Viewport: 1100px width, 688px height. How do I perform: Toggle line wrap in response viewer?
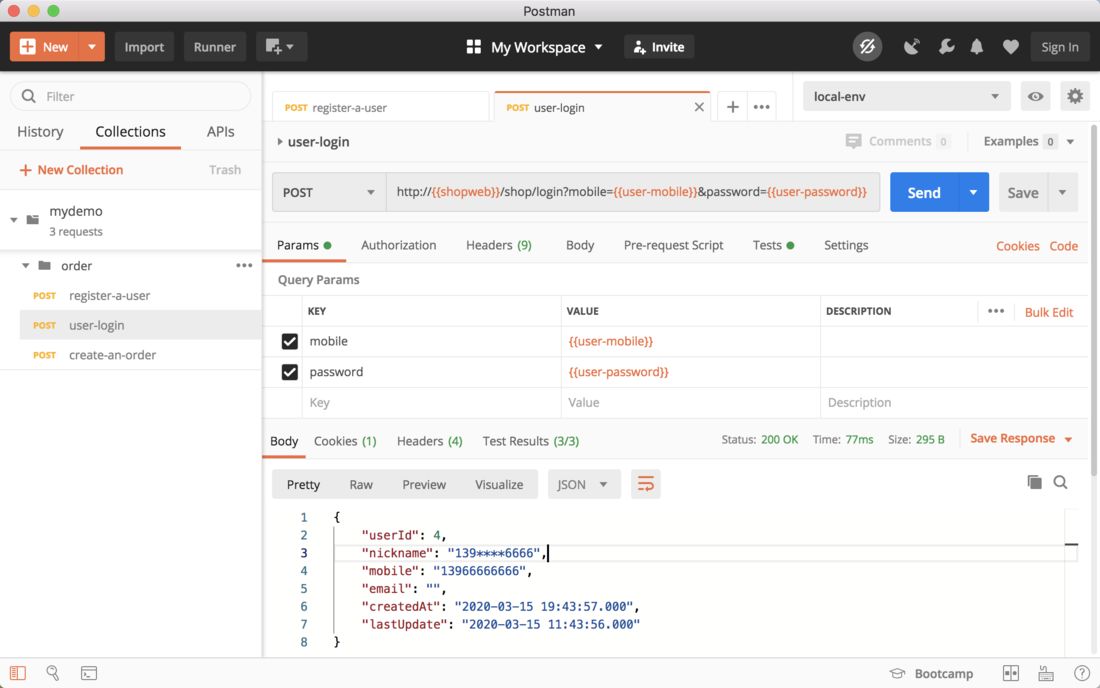pyautogui.click(x=646, y=484)
